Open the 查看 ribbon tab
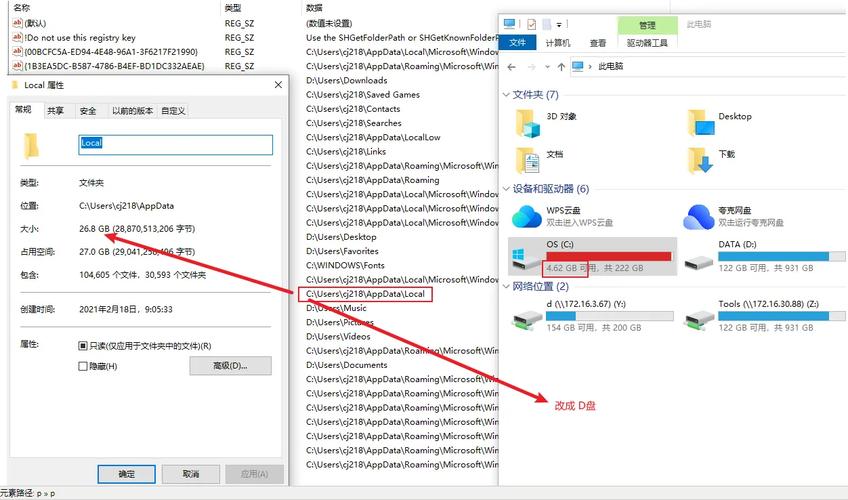This screenshot has height=500, width=848. [x=598, y=43]
